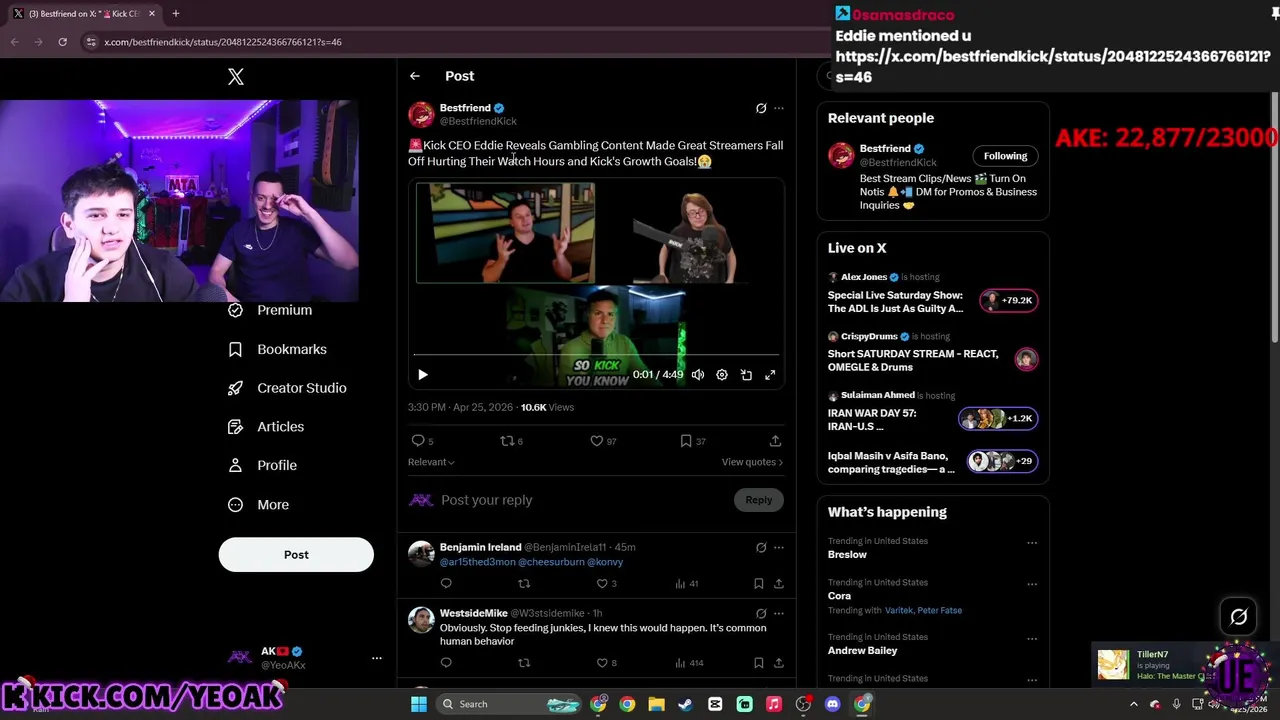Open Premium in the sidebar

270,310
